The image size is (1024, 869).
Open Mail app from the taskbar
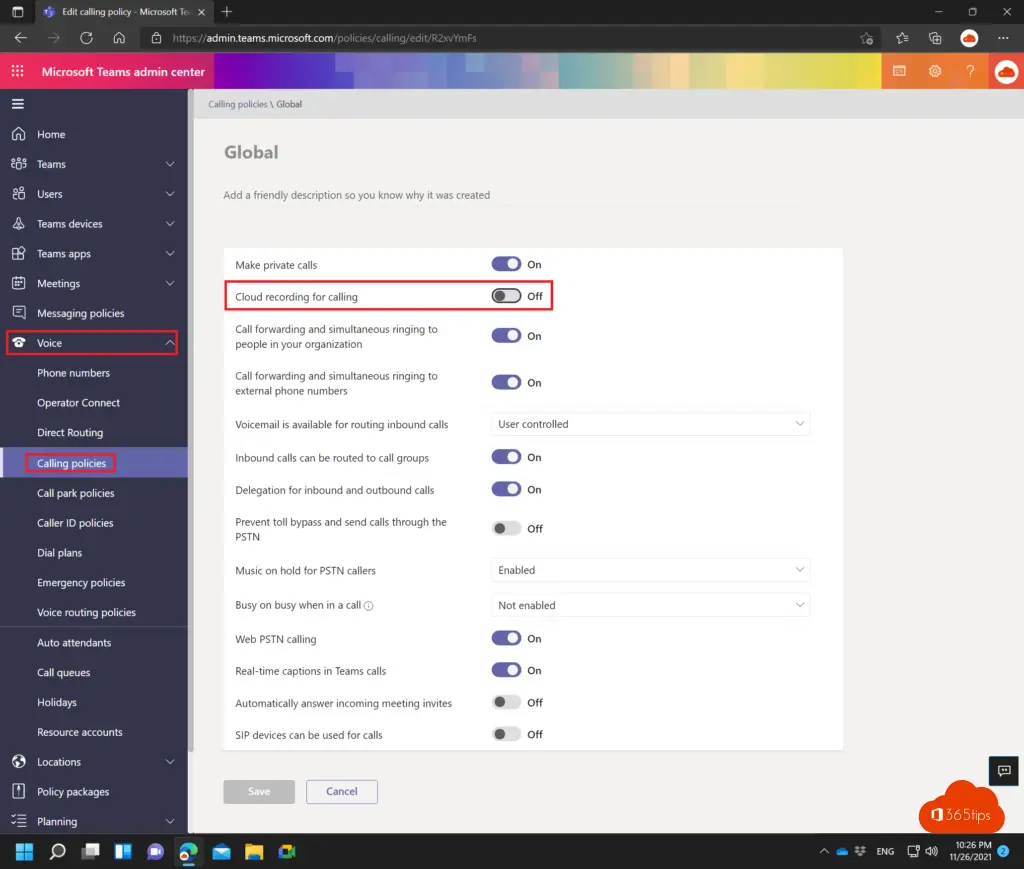[x=221, y=851]
